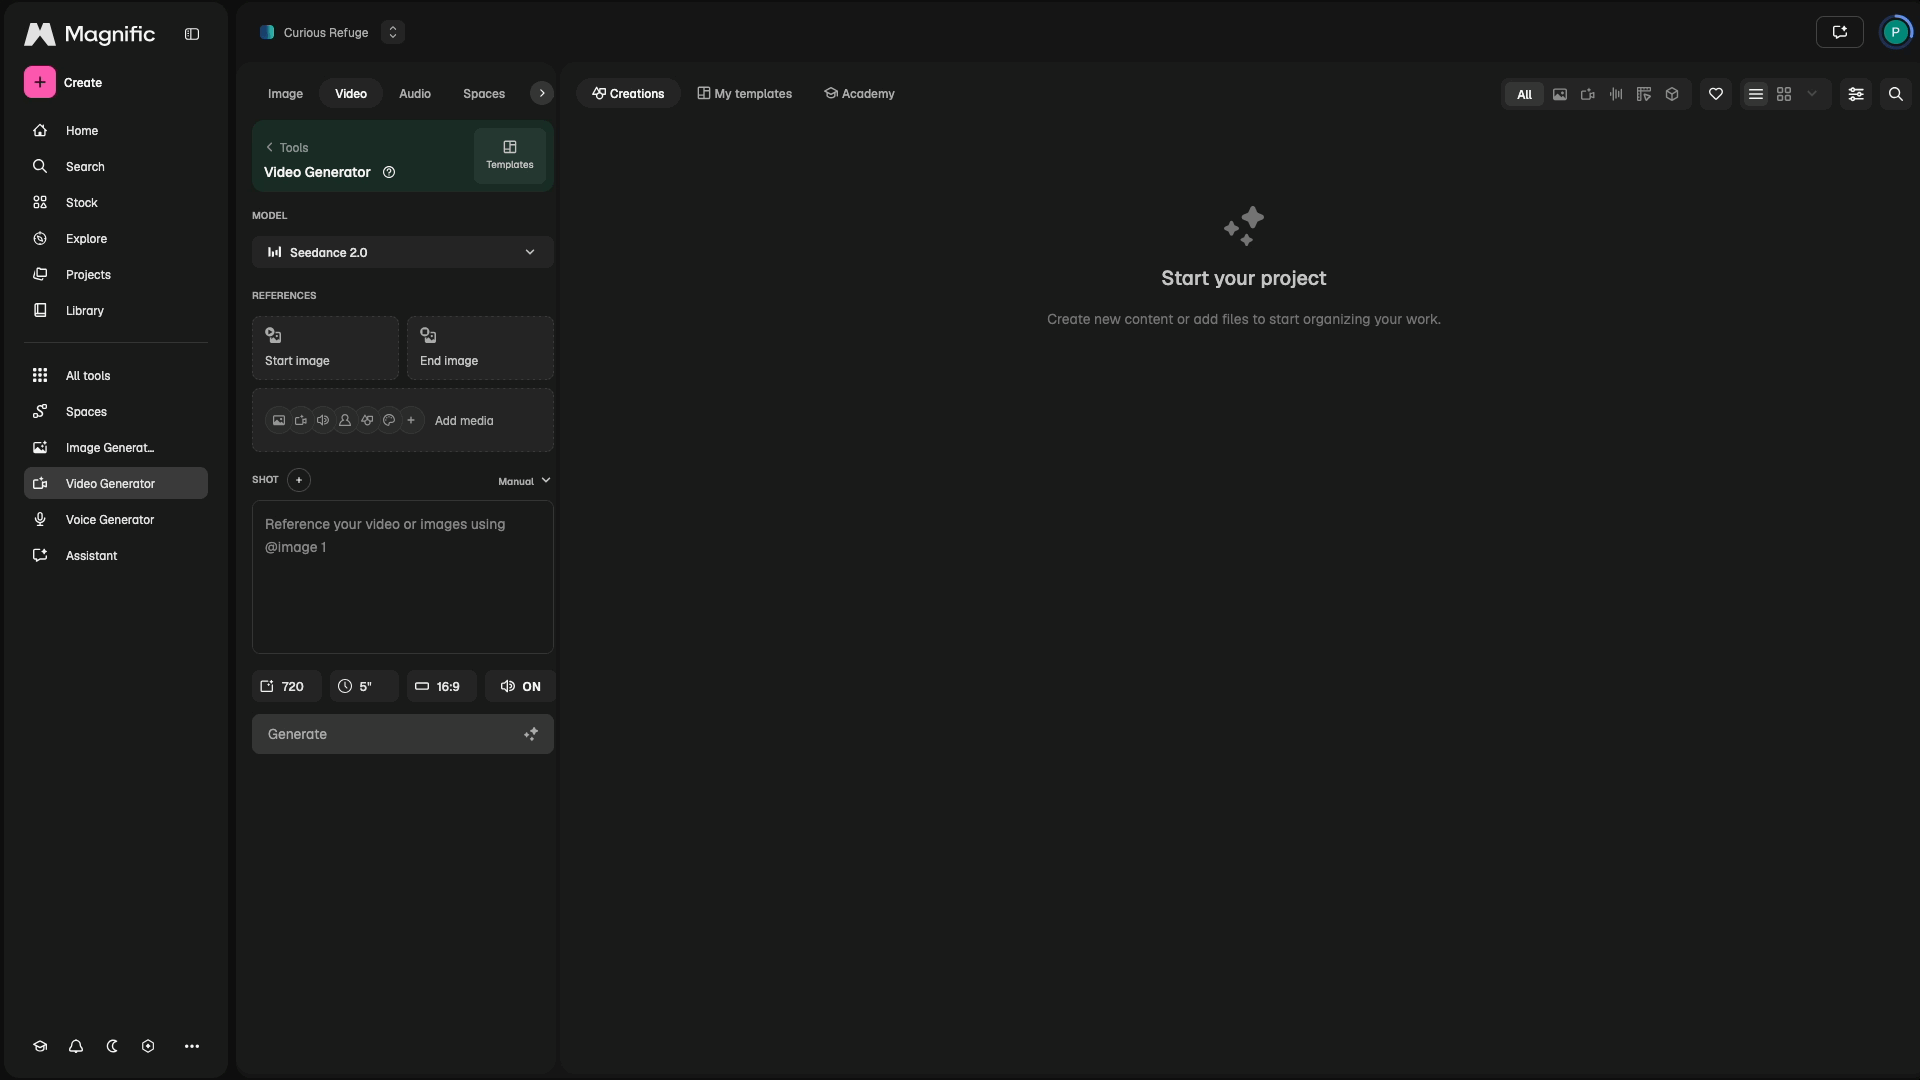Click the palette style icon in Add media
This screenshot has height=1080, width=1920.
(x=389, y=421)
